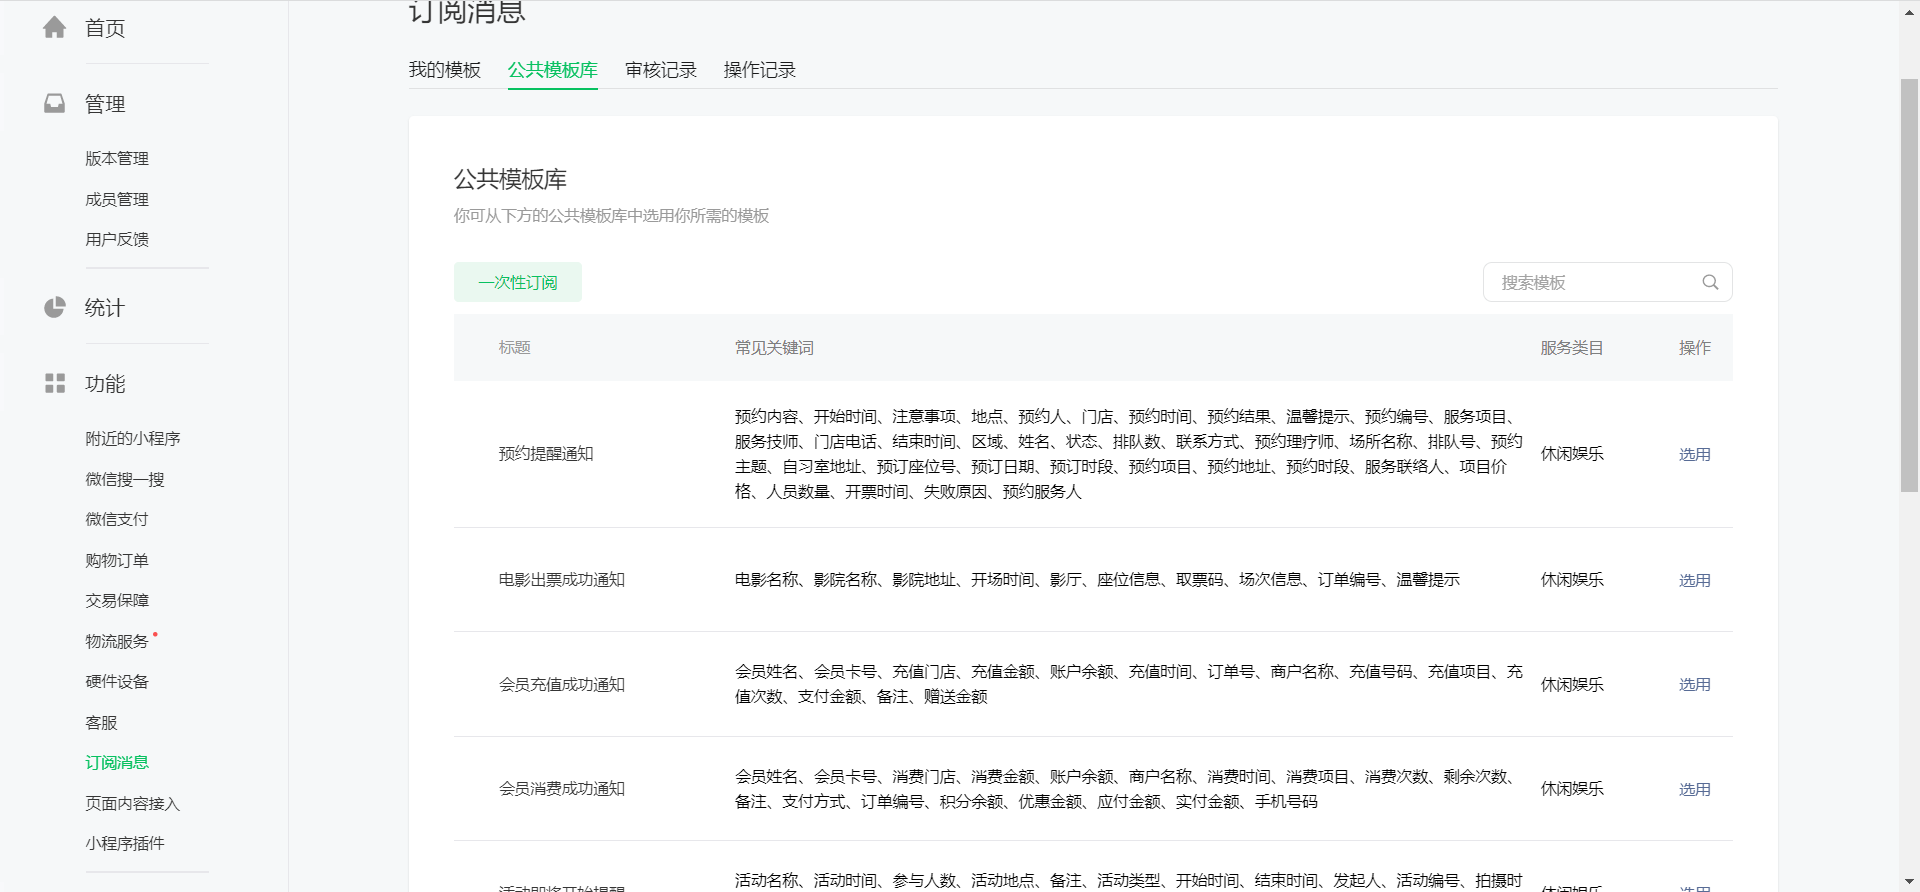Click 选用 for 预约提醒通知

(1694, 454)
